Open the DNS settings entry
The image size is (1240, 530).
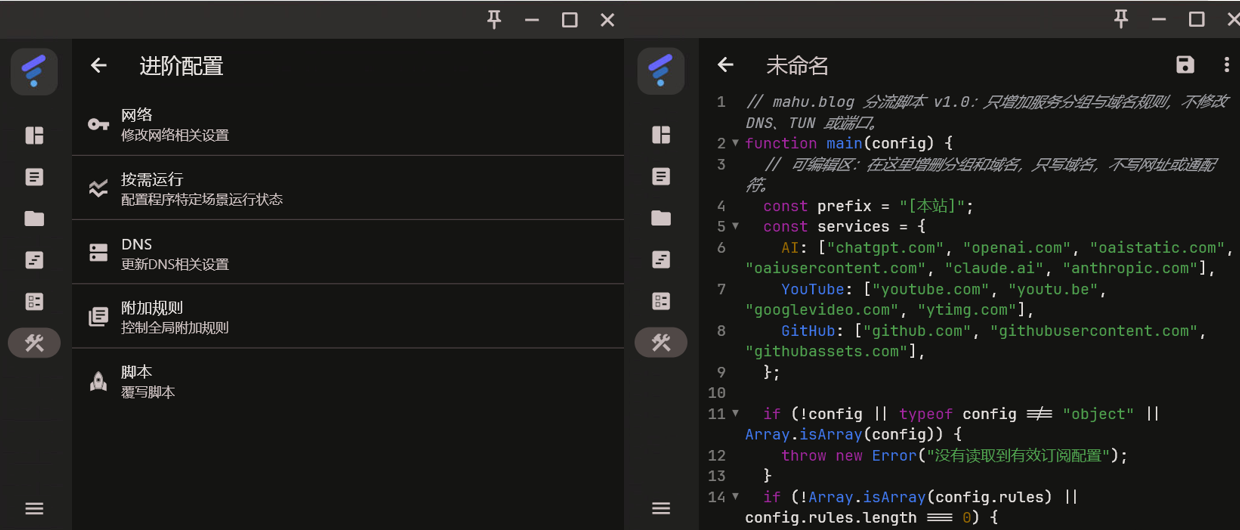click(x=348, y=252)
